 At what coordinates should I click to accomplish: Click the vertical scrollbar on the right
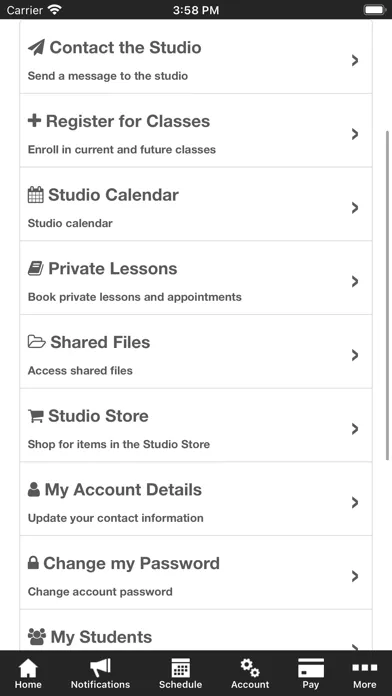point(387,296)
